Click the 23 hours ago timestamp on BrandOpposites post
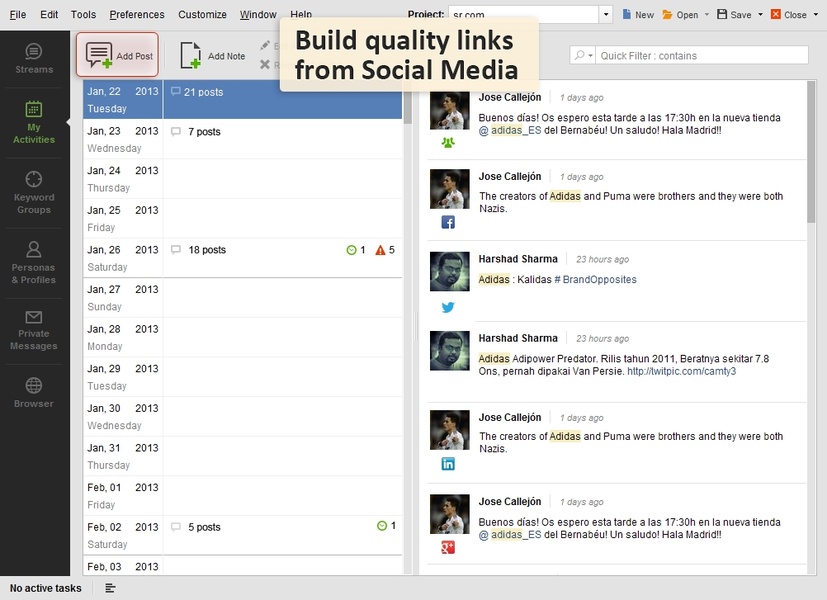This screenshot has width=827, height=600. click(x=602, y=259)
